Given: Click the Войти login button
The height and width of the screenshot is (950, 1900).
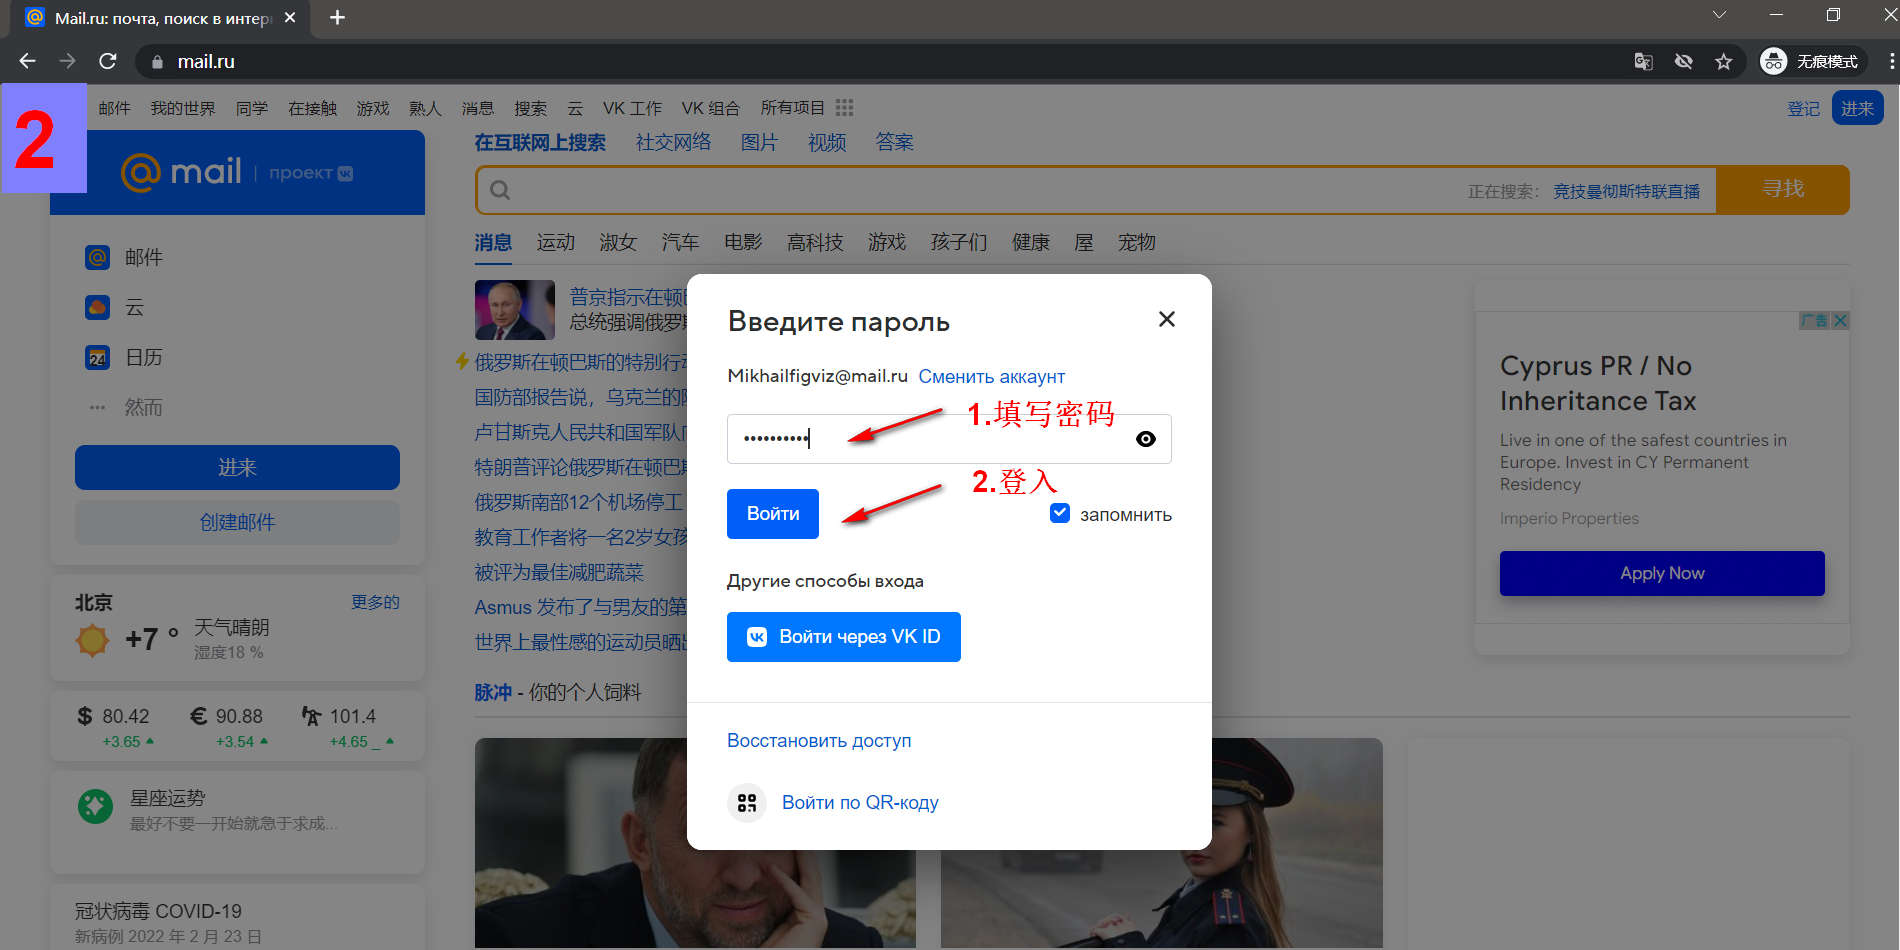Looking at the screenshot, I should [x=773, y=514].
